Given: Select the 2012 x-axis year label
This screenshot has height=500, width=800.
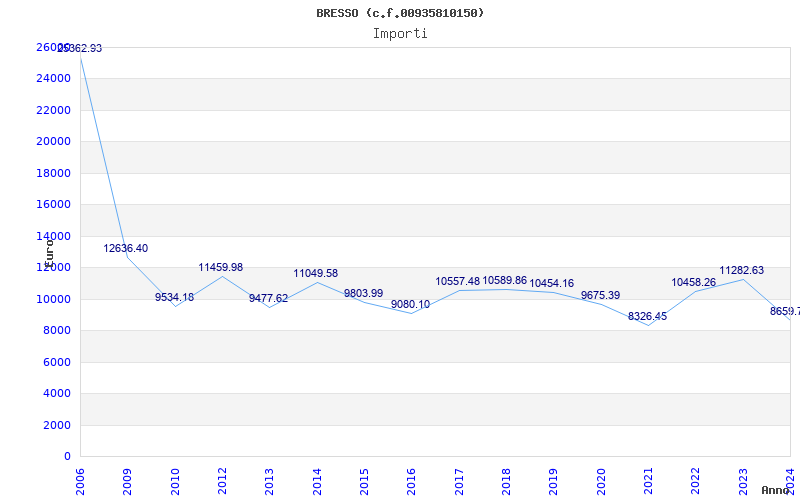Looking at the screenshot, I should 222,480.
